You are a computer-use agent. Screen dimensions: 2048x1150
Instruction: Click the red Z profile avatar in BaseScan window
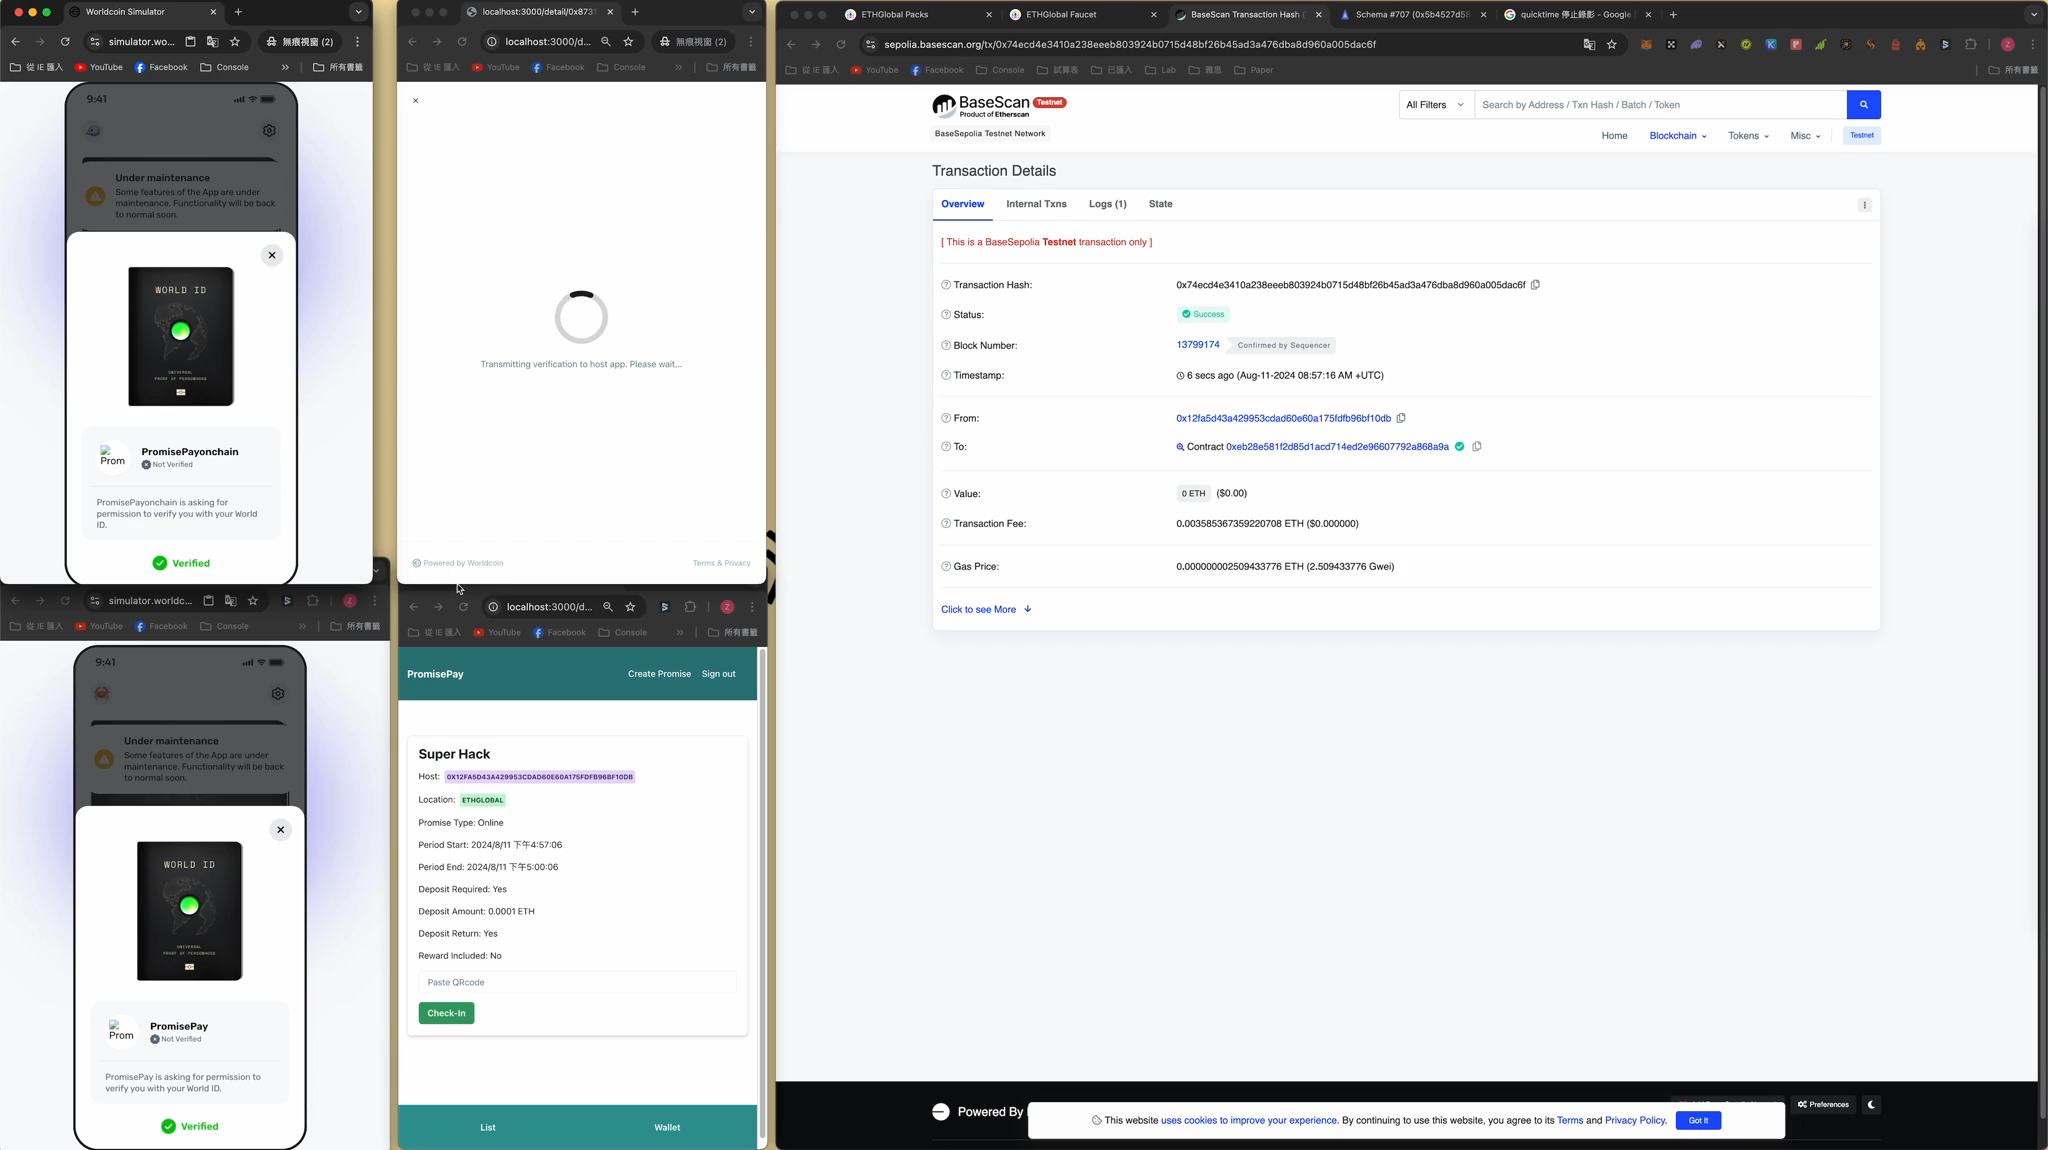(x=2007, y=44)
